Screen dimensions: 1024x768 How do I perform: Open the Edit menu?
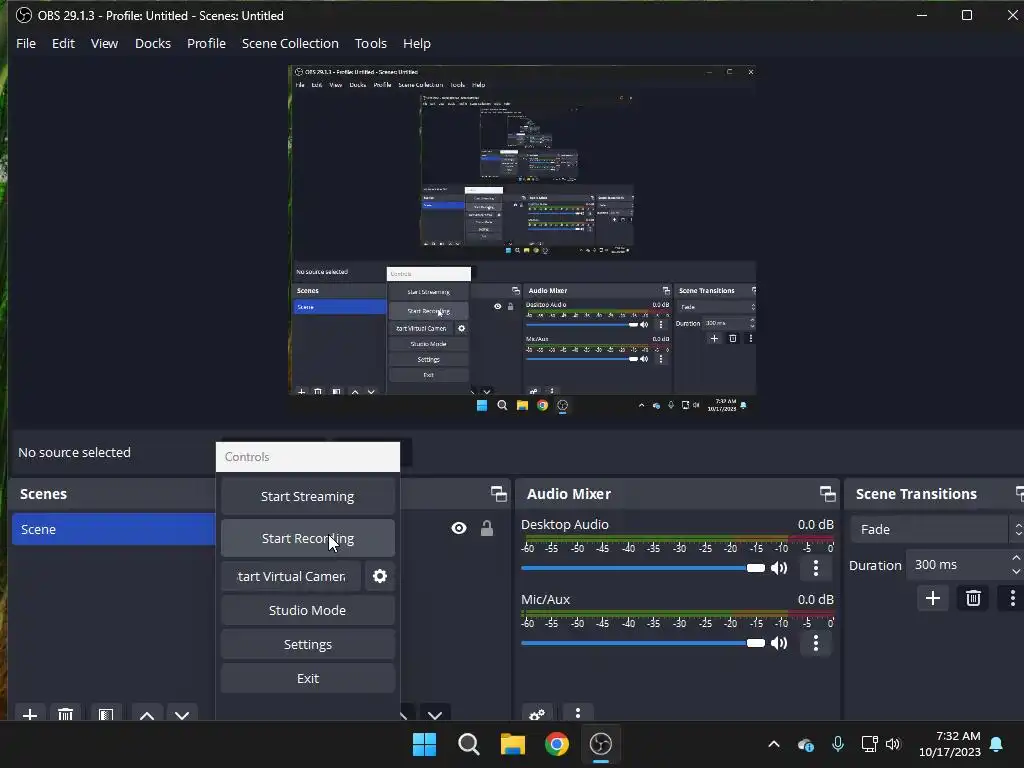[x=63, y=43]
